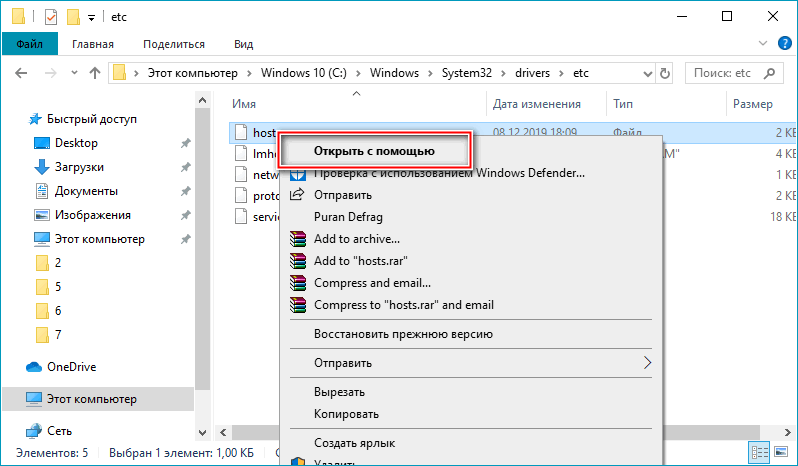Sort by Дата изменения column header
The width and height of the screenshot is (798, 466).
click(x=536, y=104)
